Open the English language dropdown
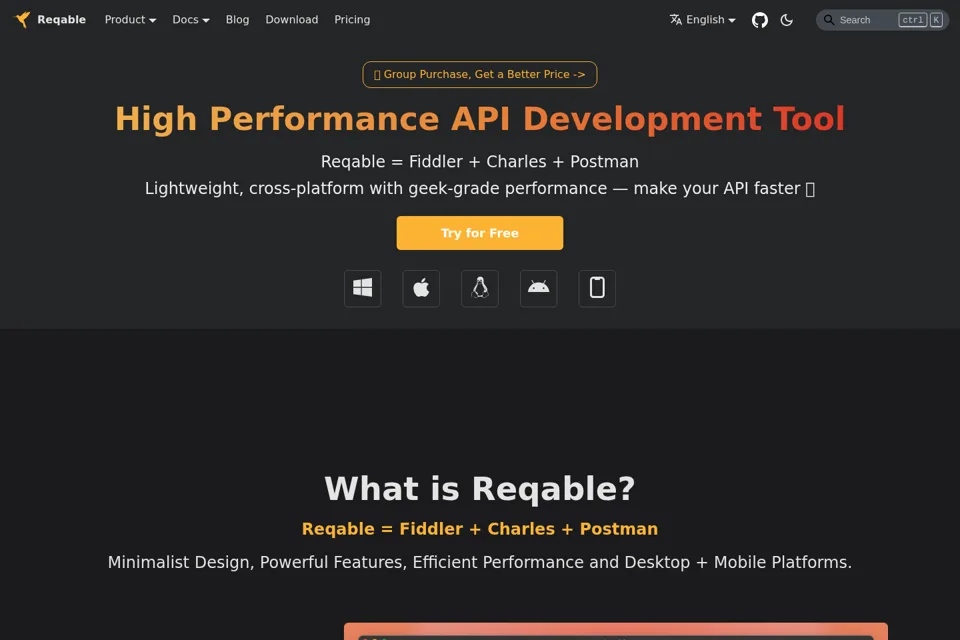The image size is (960, 640). click(x=702, y=20)
